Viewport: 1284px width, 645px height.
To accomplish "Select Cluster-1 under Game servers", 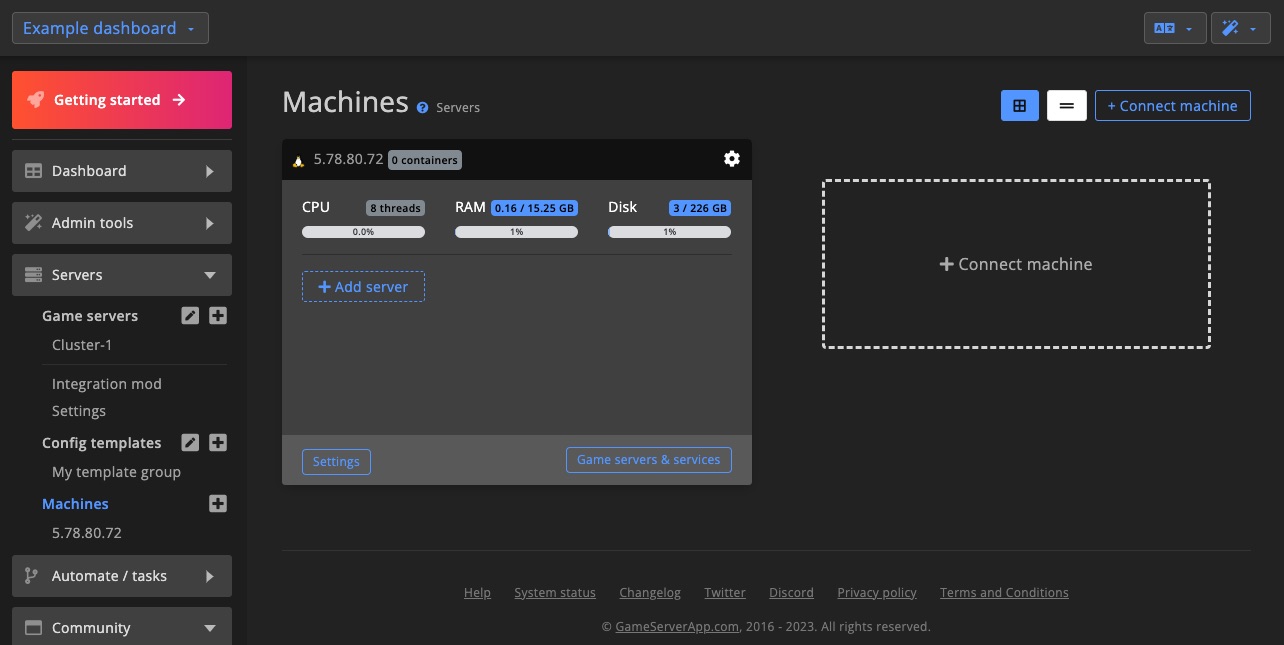I will (82, 344).
